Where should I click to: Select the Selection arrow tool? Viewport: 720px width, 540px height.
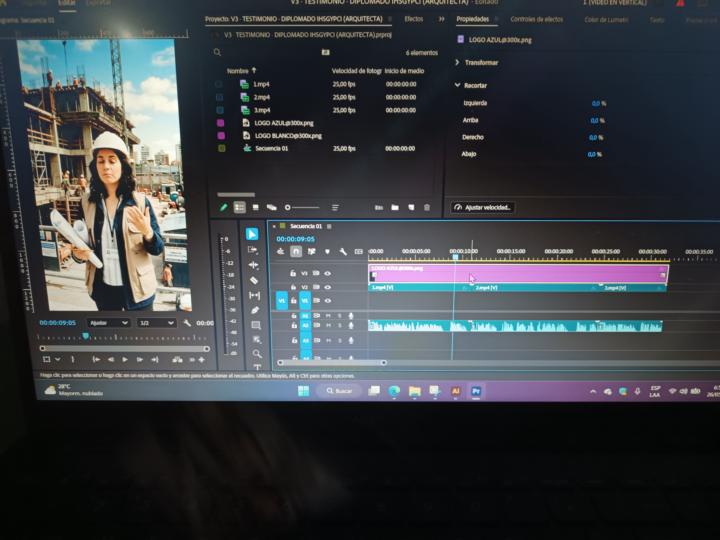(252, 234)
